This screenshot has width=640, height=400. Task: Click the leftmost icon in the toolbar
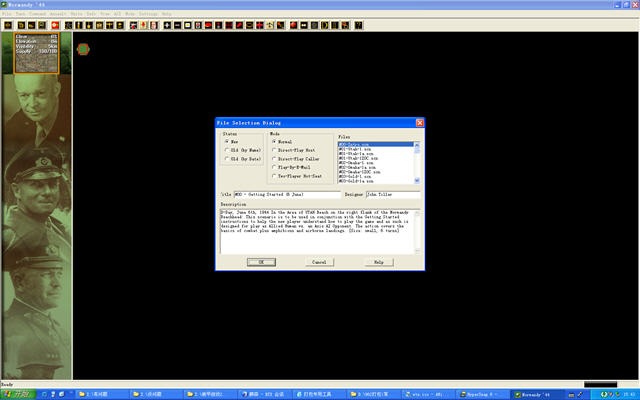point(6,24)
